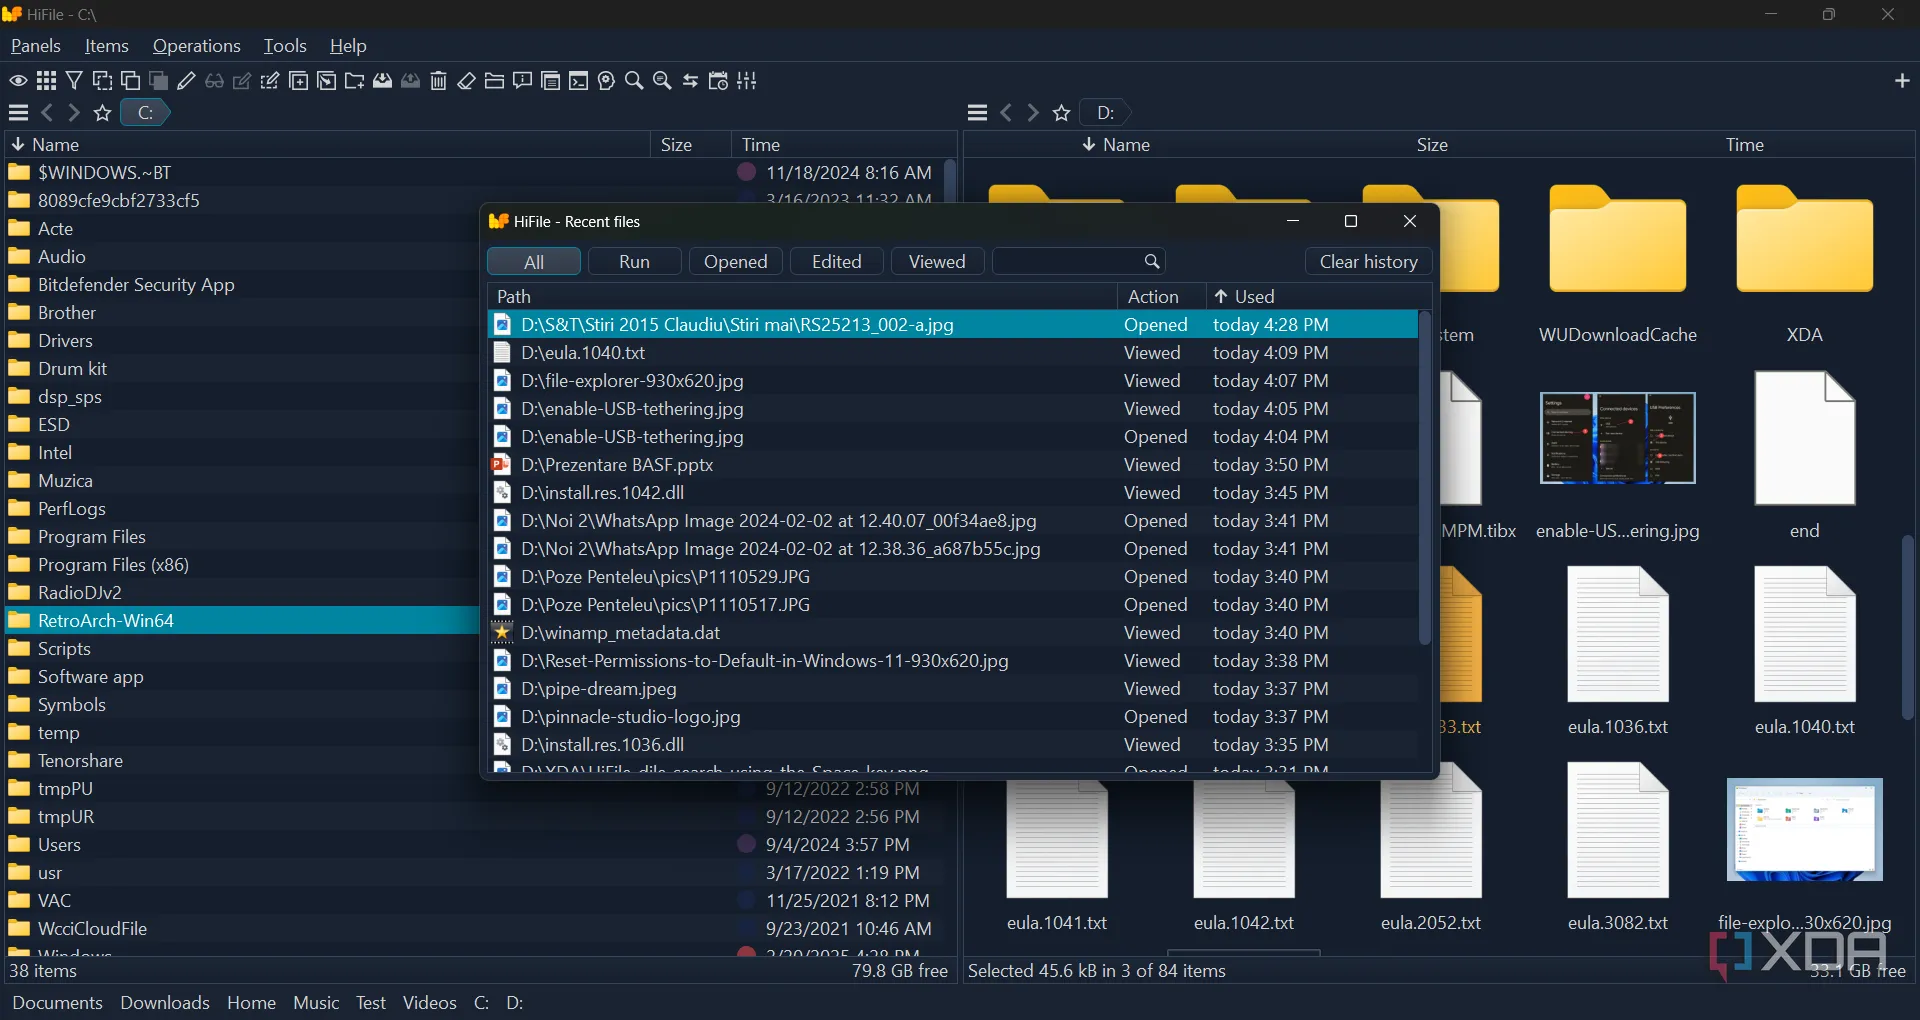
Task: Open settings with the sliders icon
Action: click(746, 81)
